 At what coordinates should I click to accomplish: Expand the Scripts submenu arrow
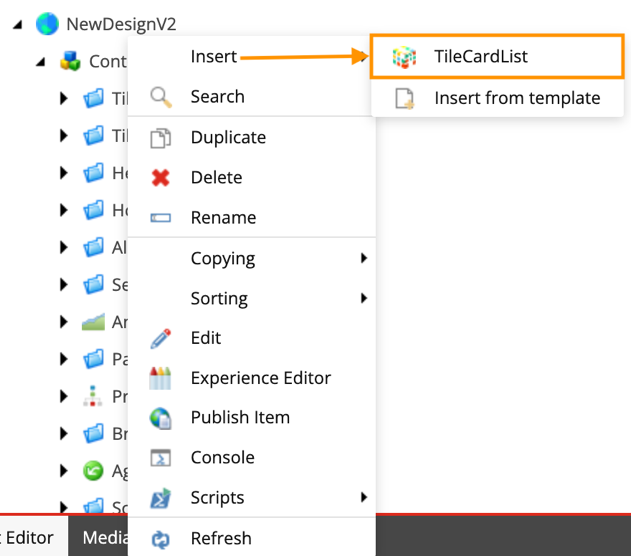[364, 498]
